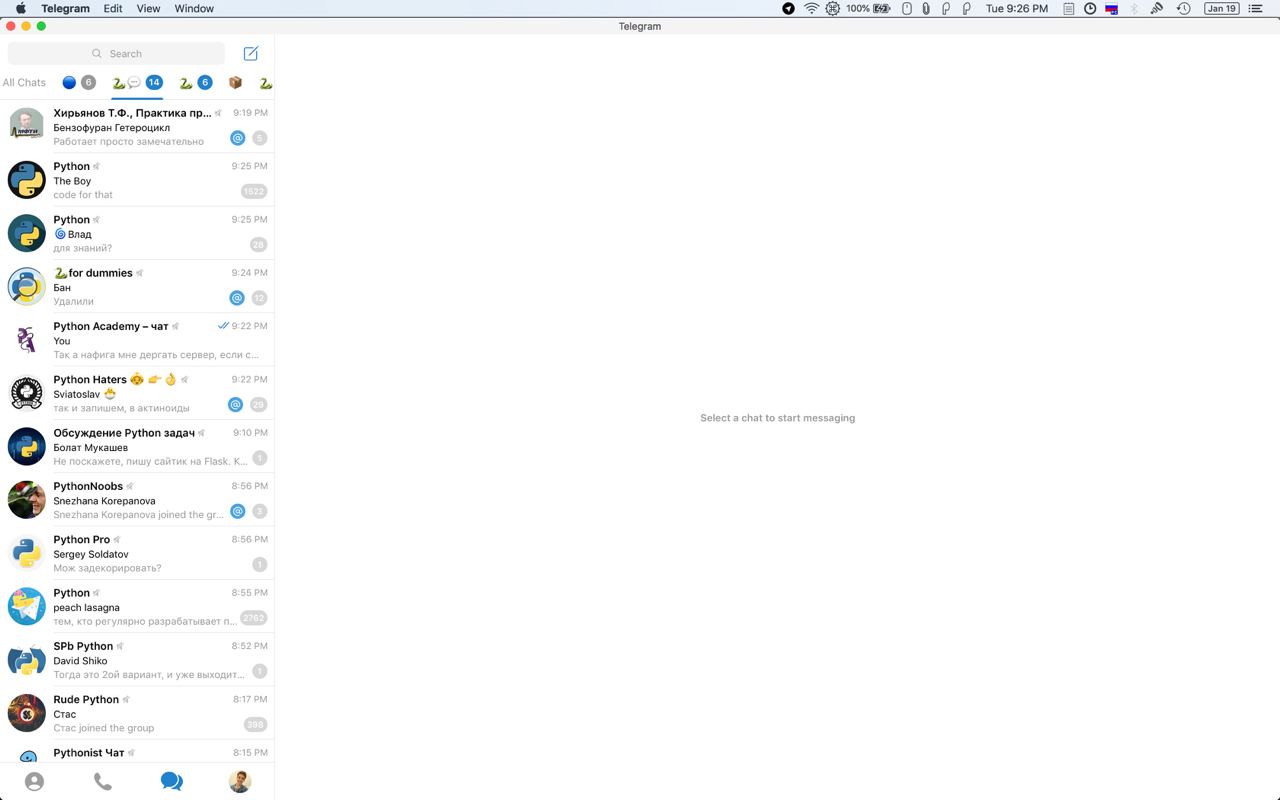
Task: Open the PythonNoobs chat
Action: coord(137,500)
